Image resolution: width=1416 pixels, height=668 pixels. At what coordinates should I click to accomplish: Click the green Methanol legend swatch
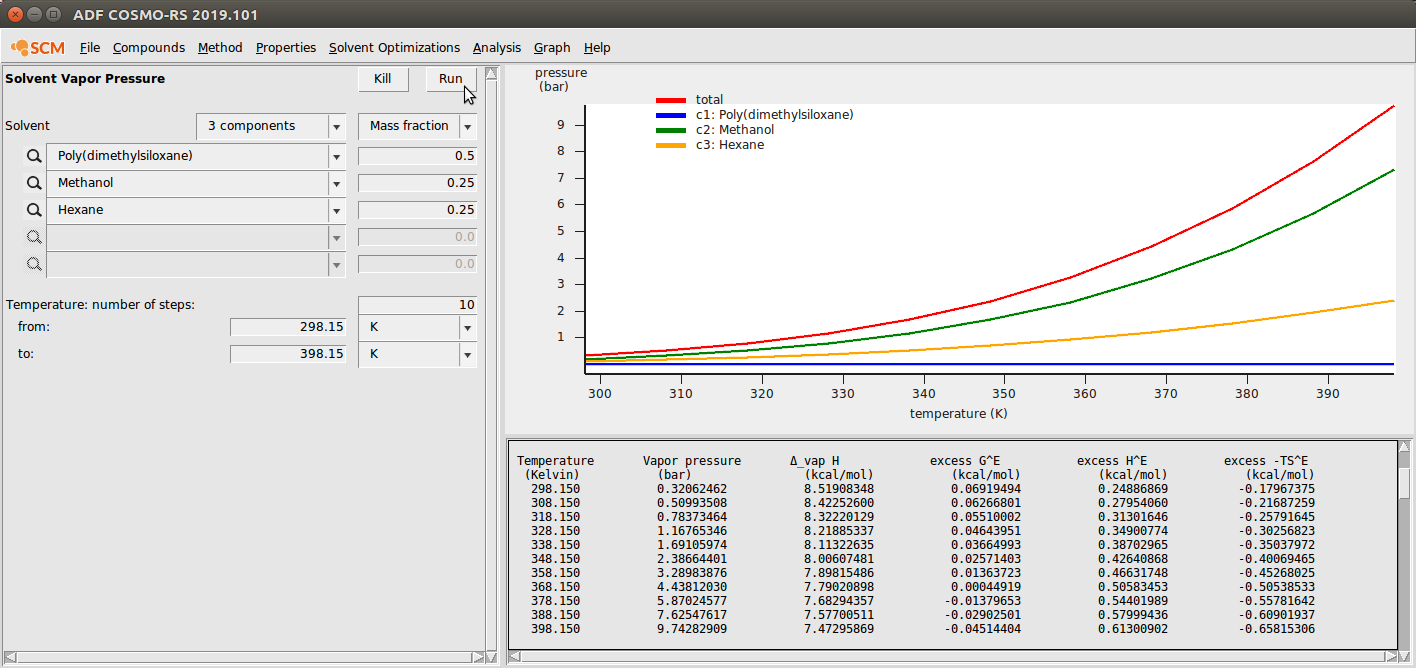click(670, 130)
